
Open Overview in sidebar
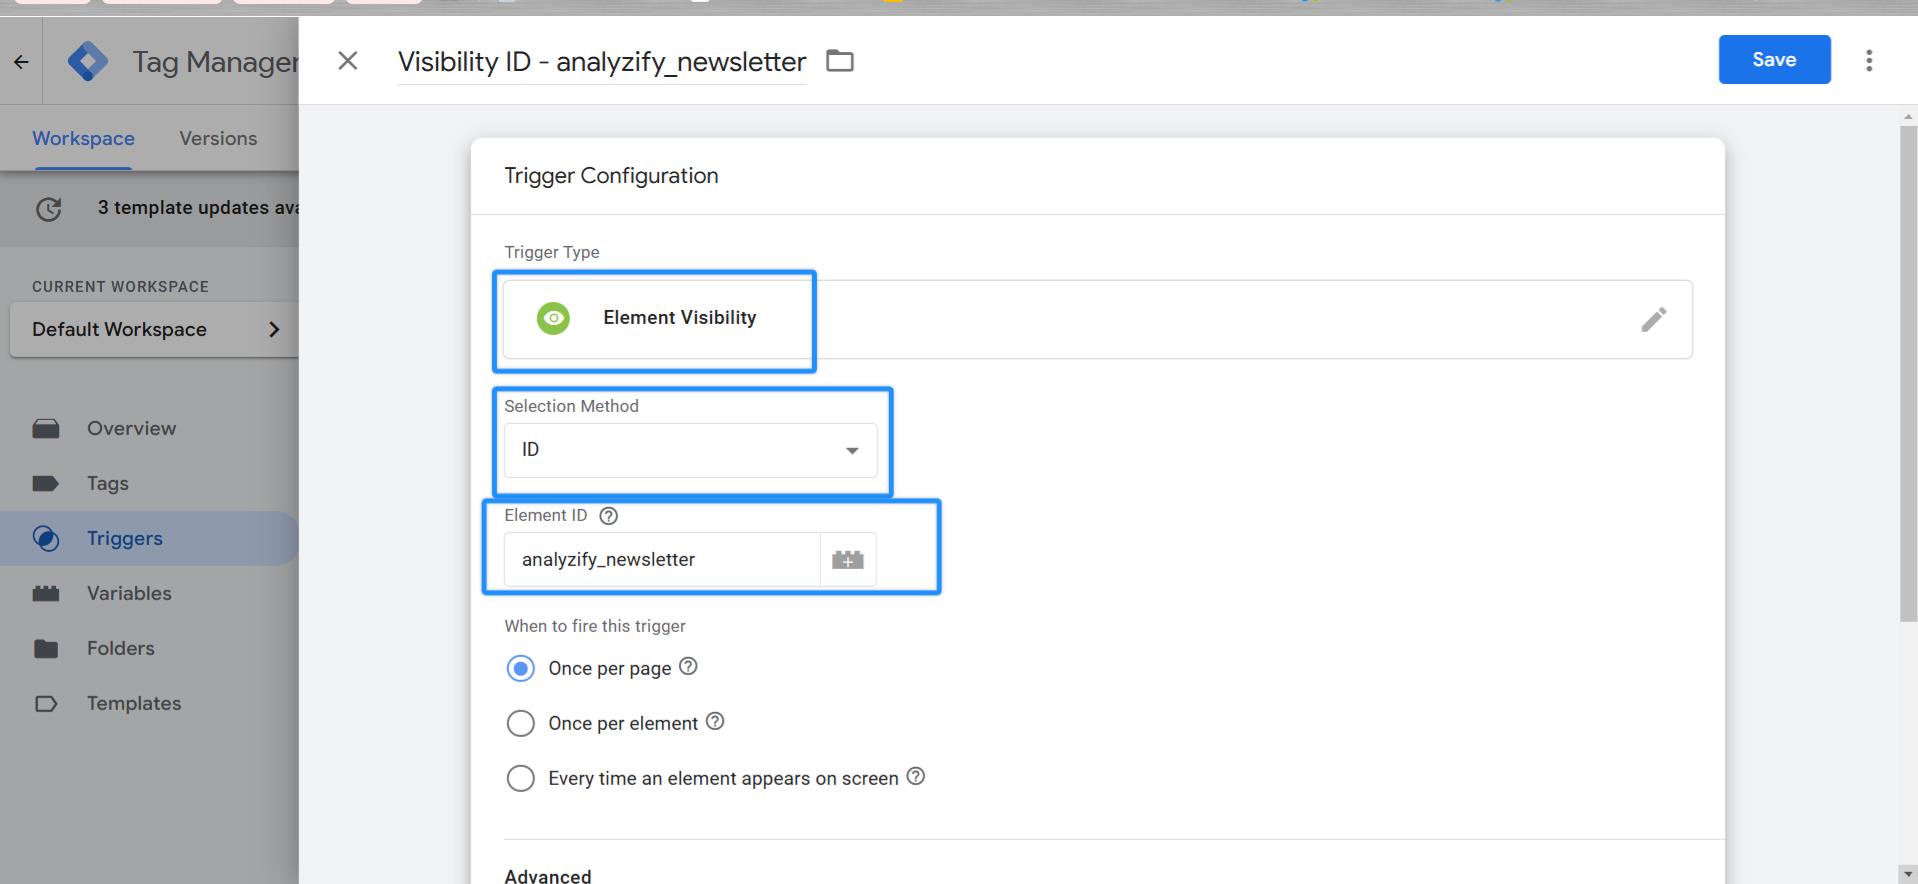click(x=131, y=429)
